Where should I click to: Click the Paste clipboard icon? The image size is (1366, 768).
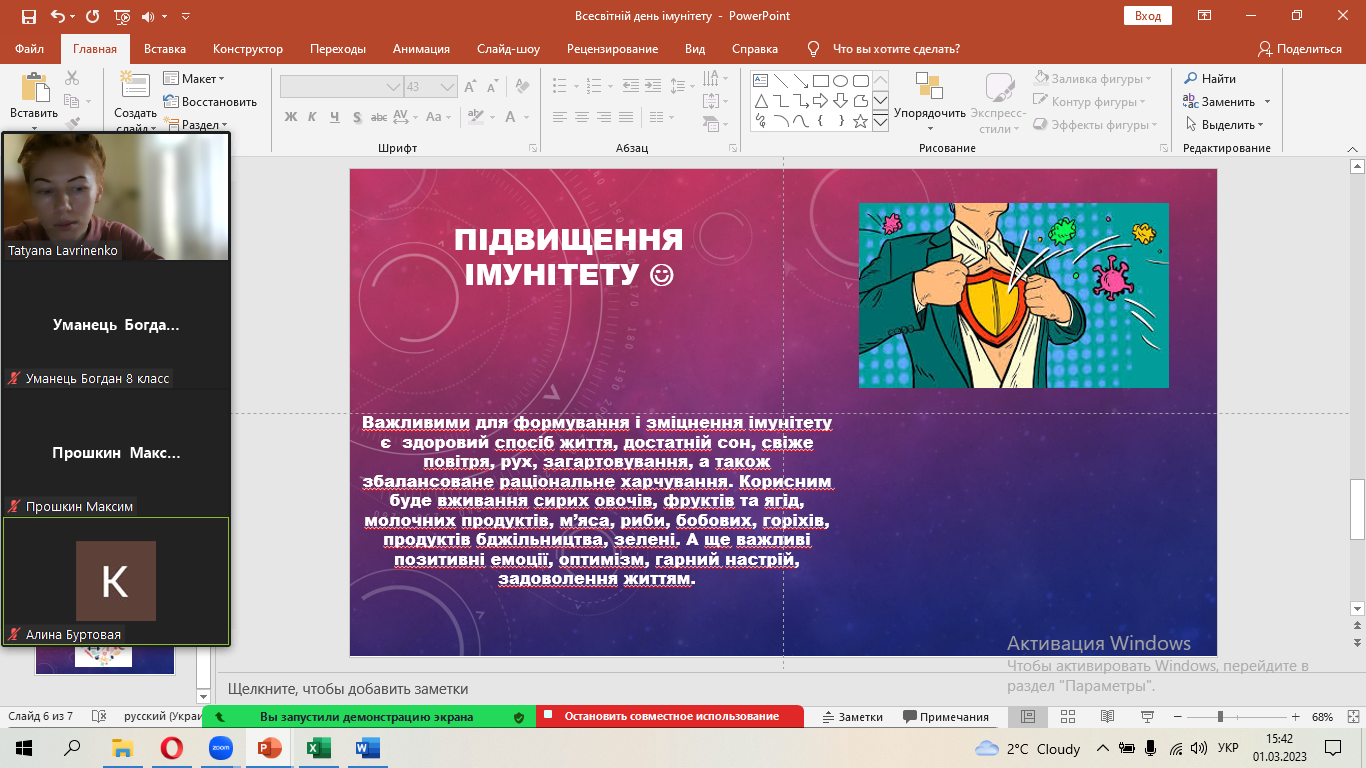click(34, 86)
